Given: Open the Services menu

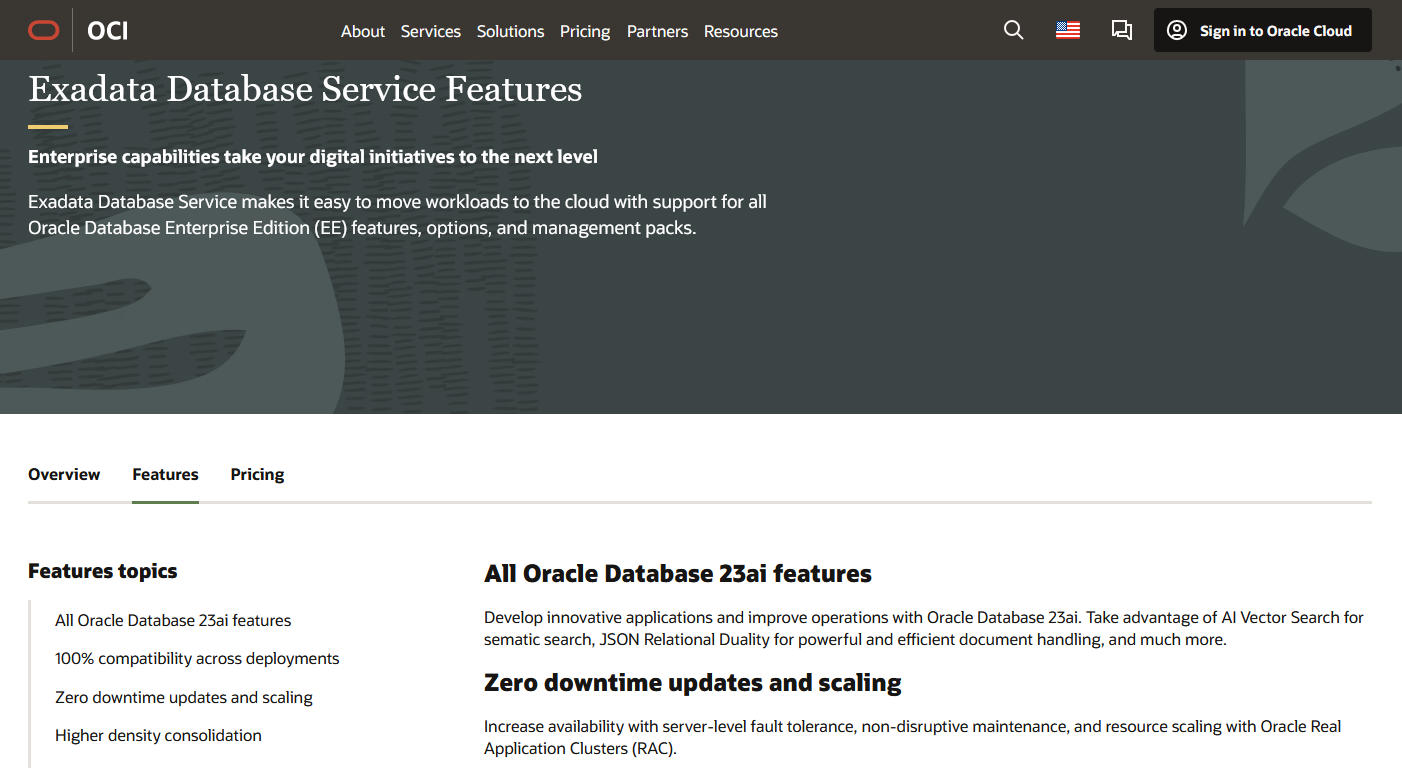Looking at the screenshot, I should click(x=431, y=31).
